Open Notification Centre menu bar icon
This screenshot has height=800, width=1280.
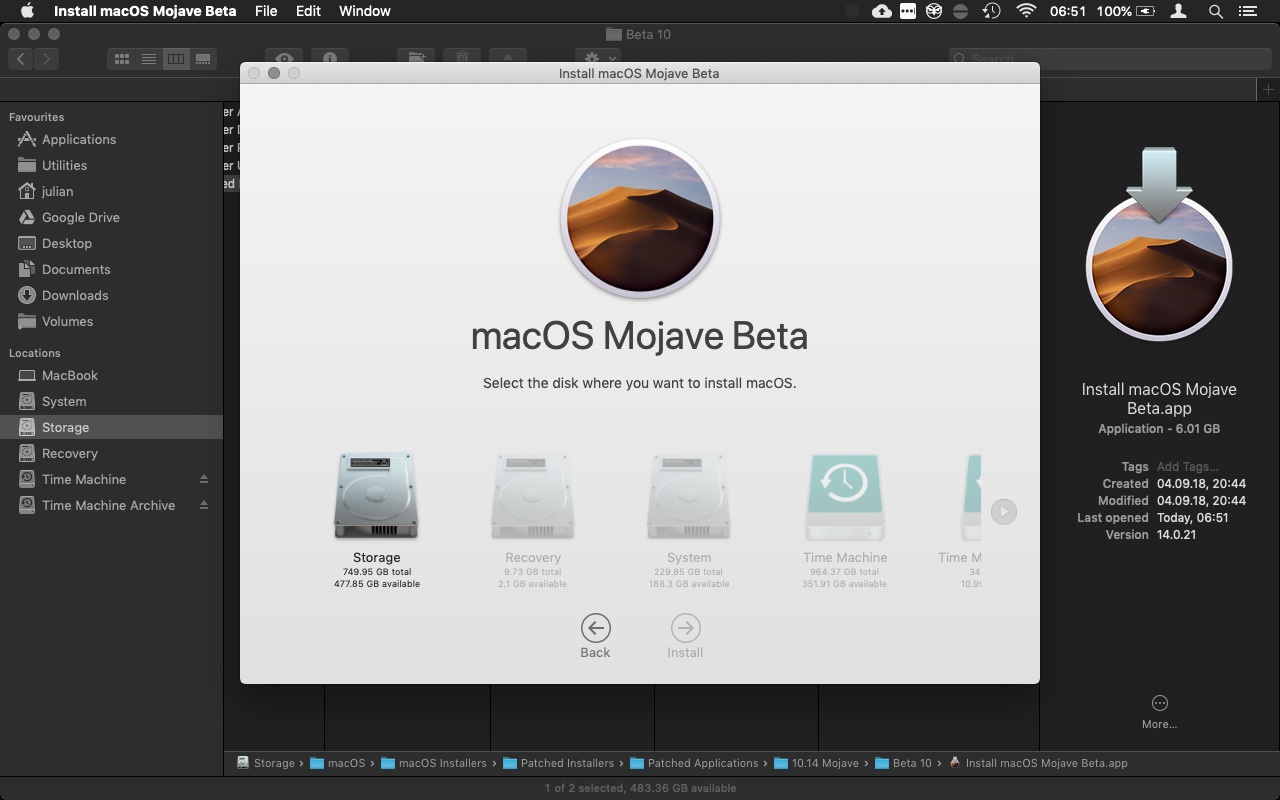(x=1247, y=11)
